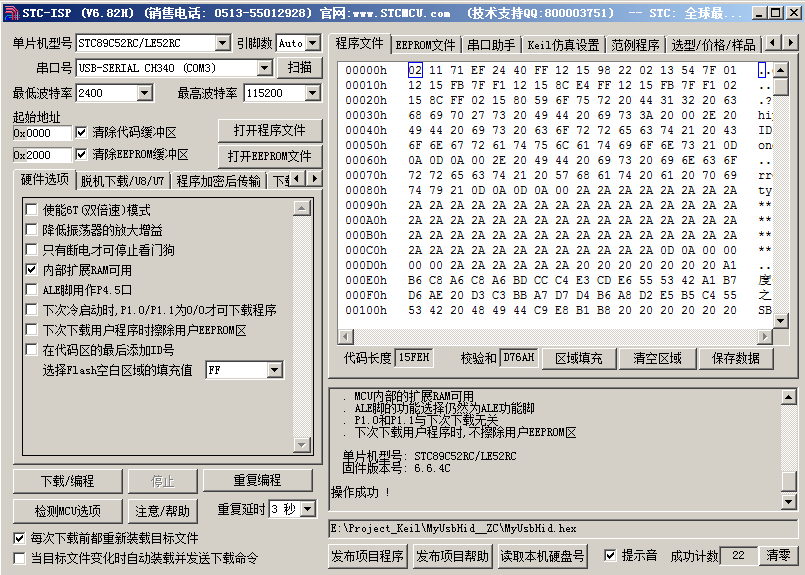Screen dimensions: 805x575
Task: Open repeat delay 3 秒 dropdown
Action: click(308, 509)
